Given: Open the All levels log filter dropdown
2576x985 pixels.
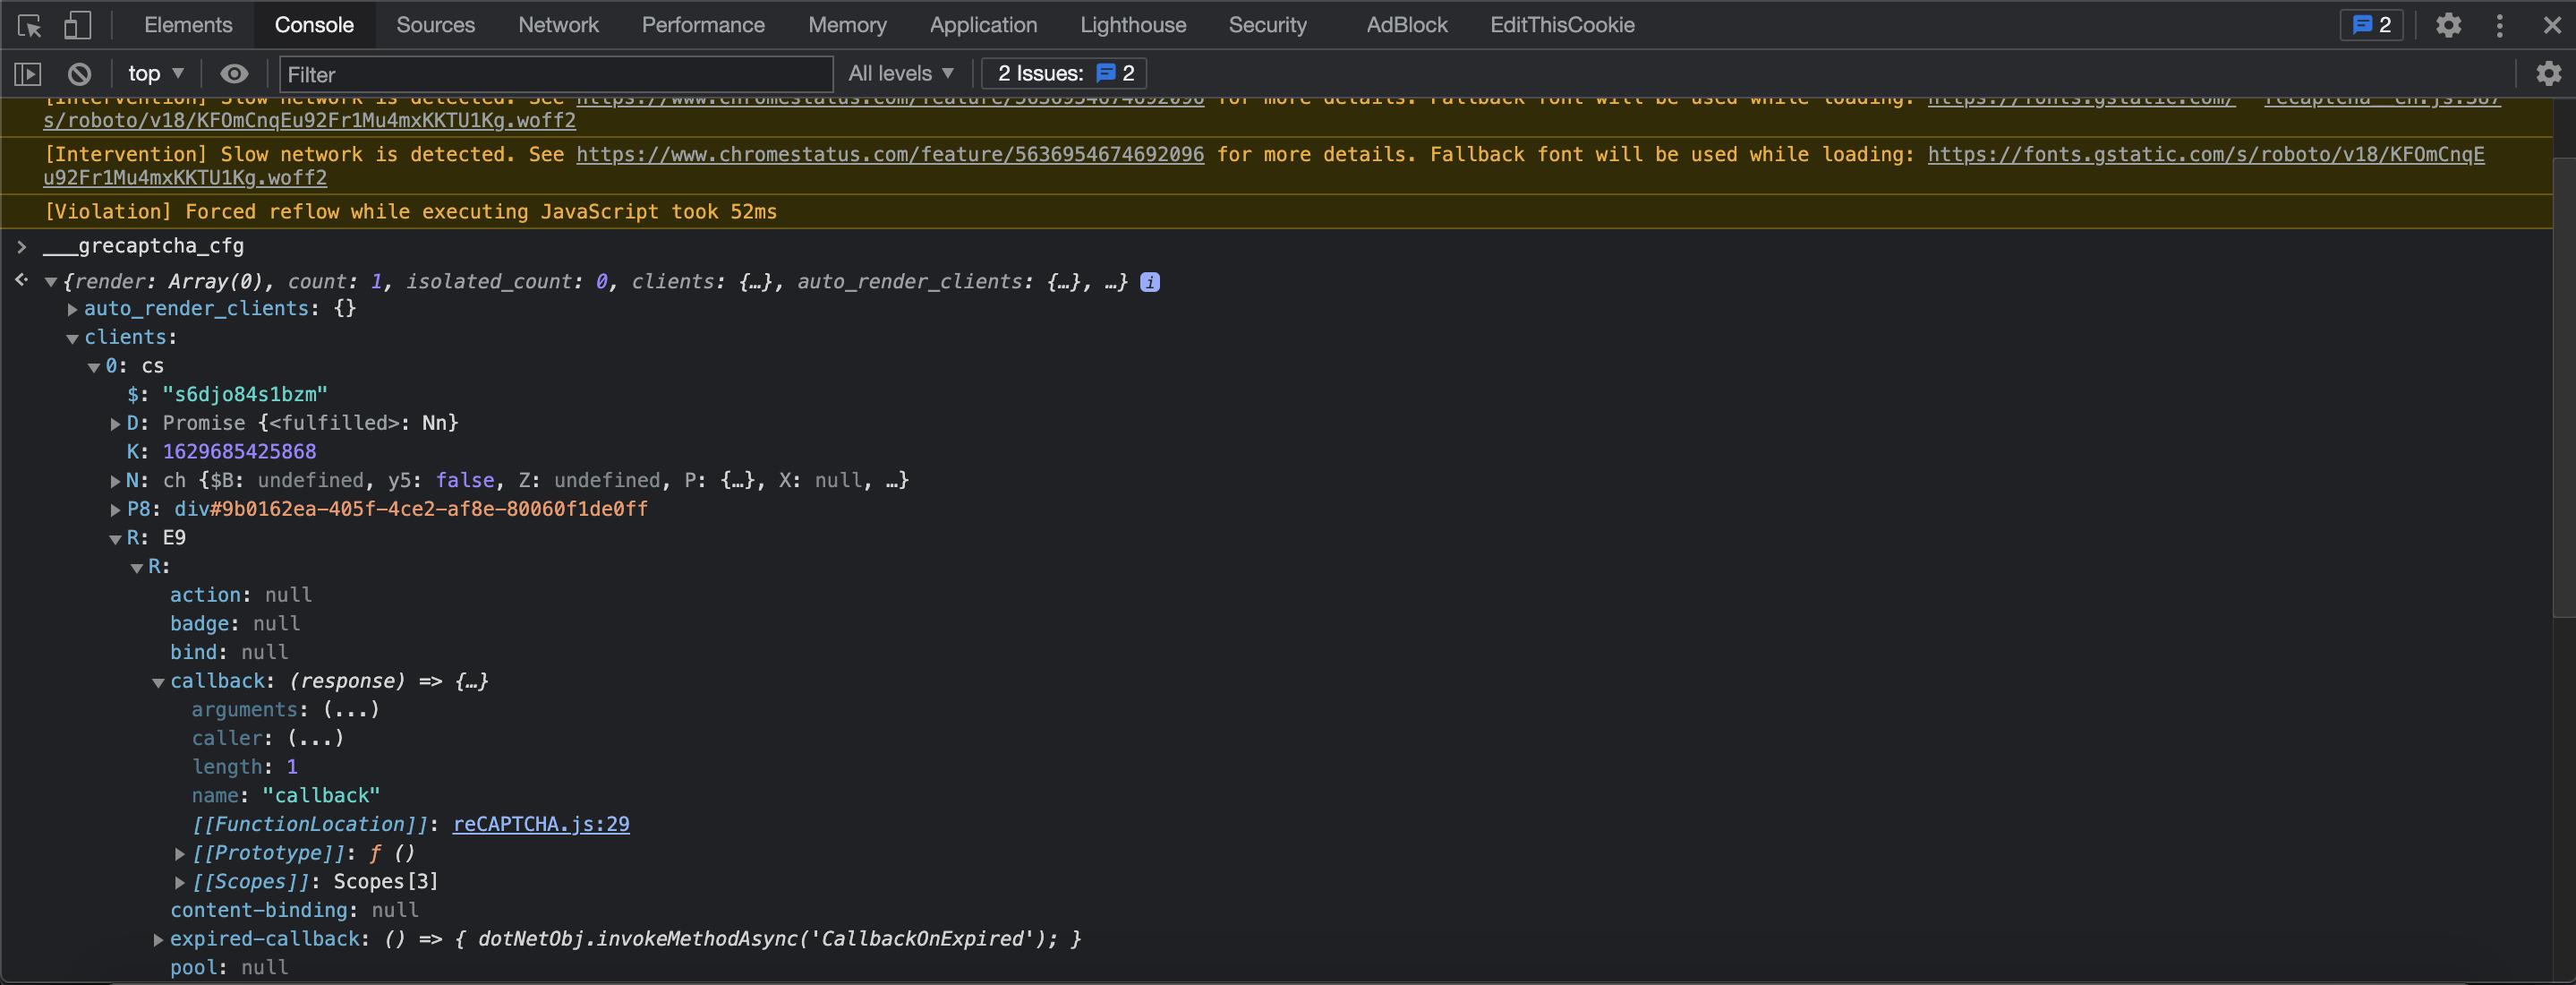Looking at the screenshot, I should [x=899, y=73].
